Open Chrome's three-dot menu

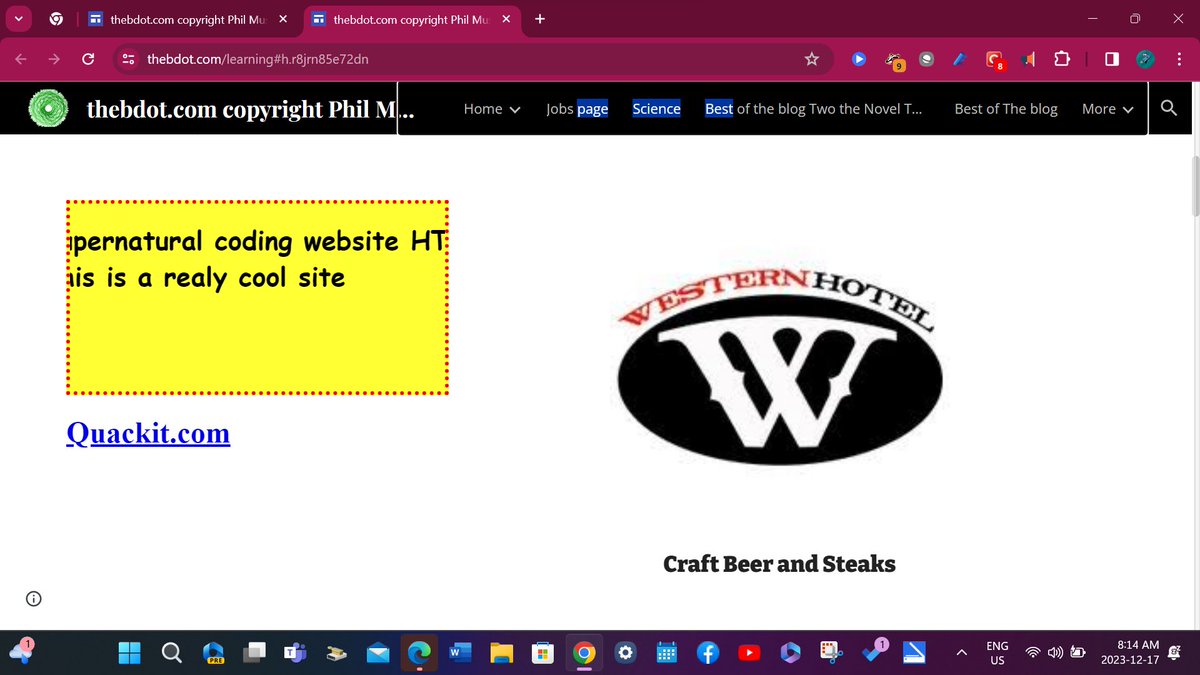1179,59
